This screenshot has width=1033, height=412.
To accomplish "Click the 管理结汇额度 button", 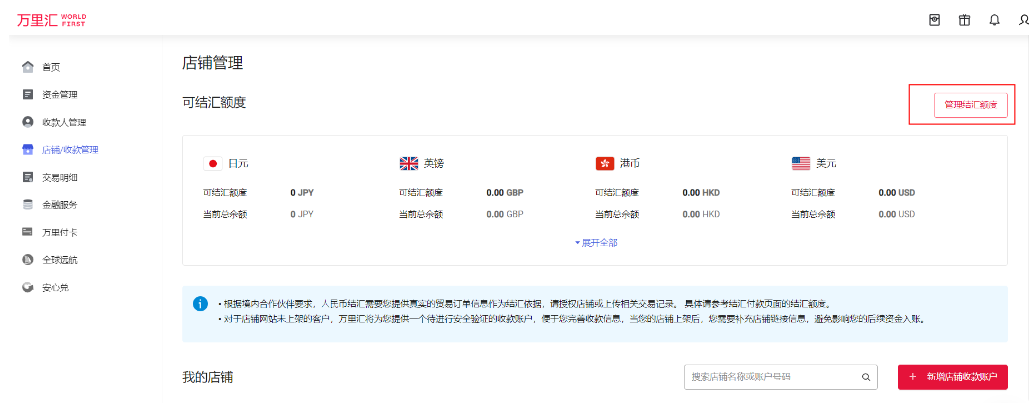I will tap(970, 104).
